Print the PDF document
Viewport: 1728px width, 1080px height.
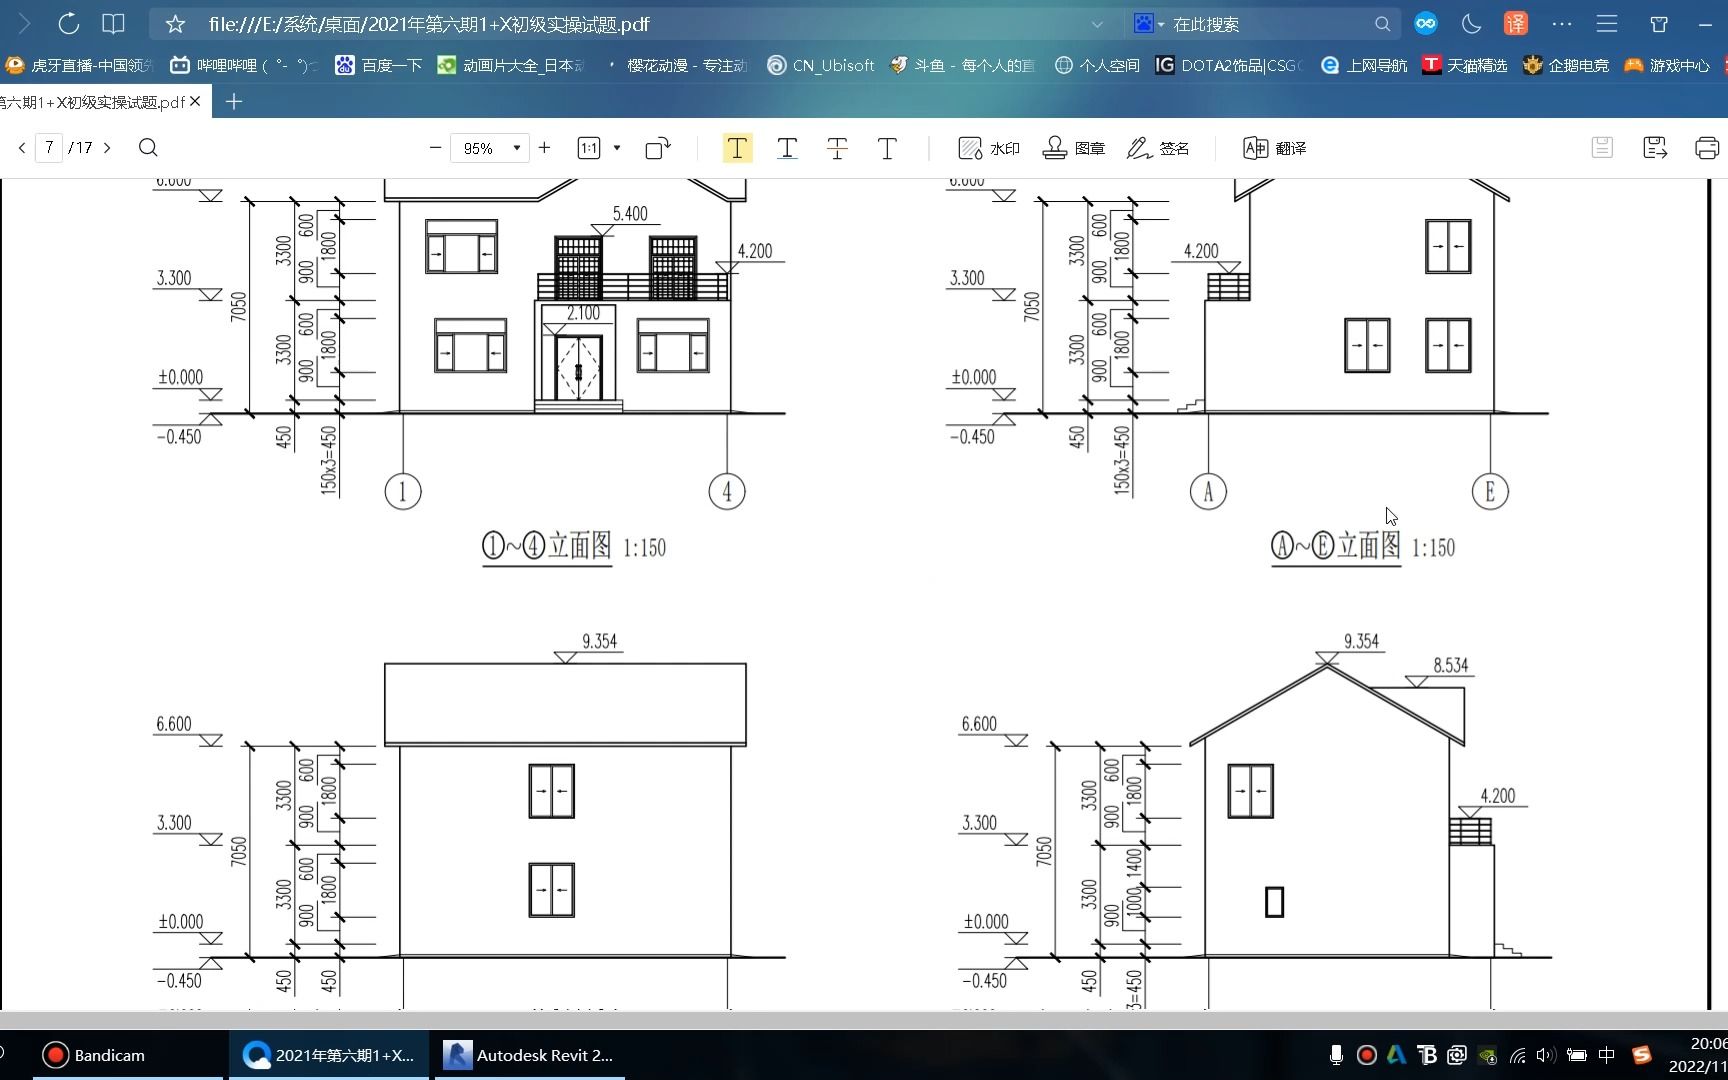(1706, 147)
